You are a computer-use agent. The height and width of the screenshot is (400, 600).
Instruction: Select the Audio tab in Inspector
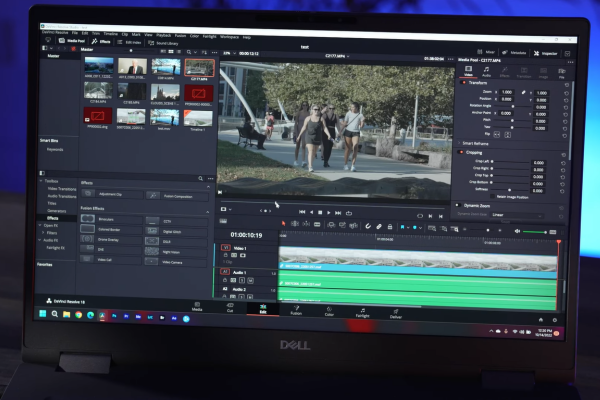coord(486,73)
